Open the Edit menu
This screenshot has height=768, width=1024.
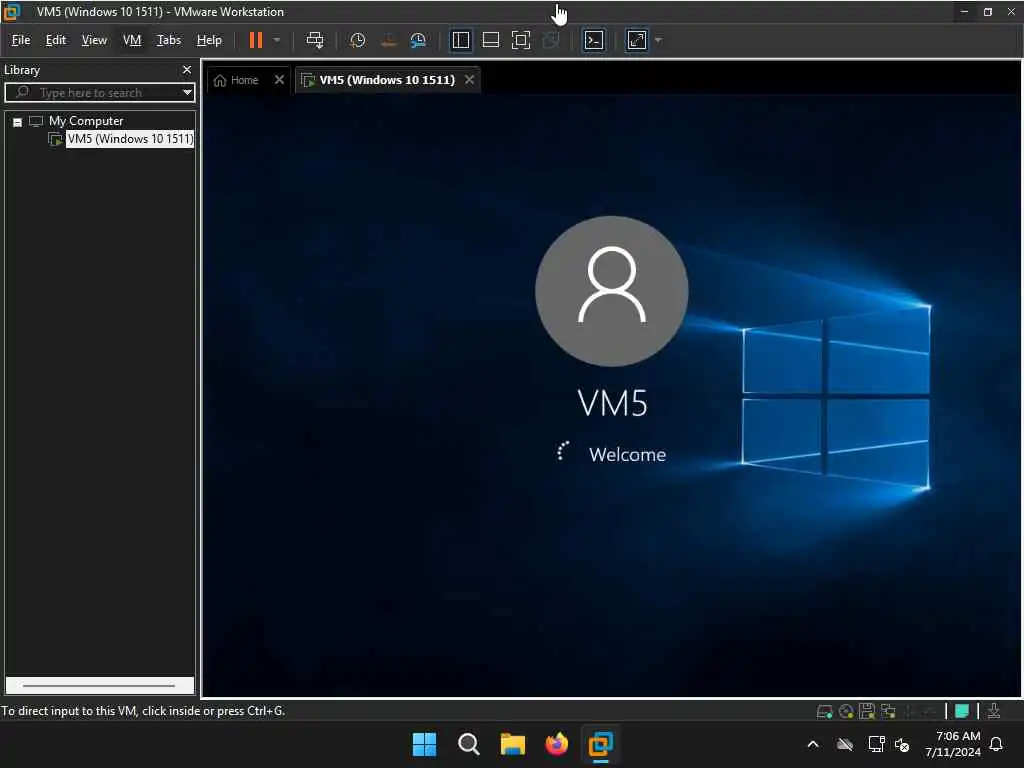[x=56, y=40]
